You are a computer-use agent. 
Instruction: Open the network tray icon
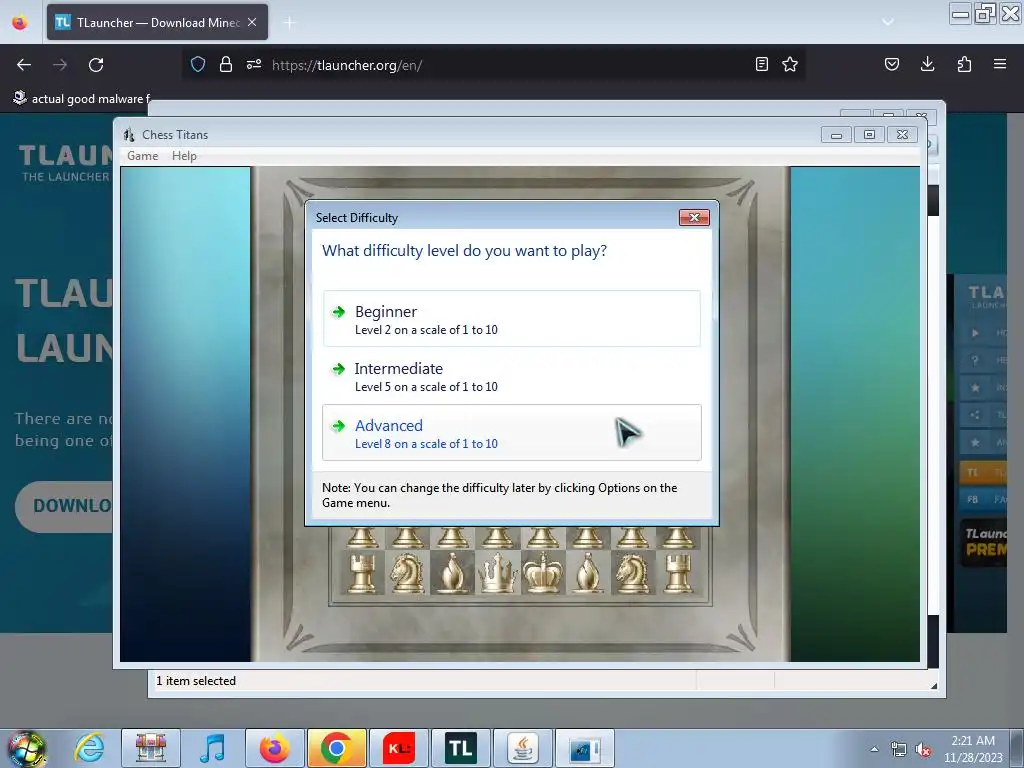click(899, 750)
